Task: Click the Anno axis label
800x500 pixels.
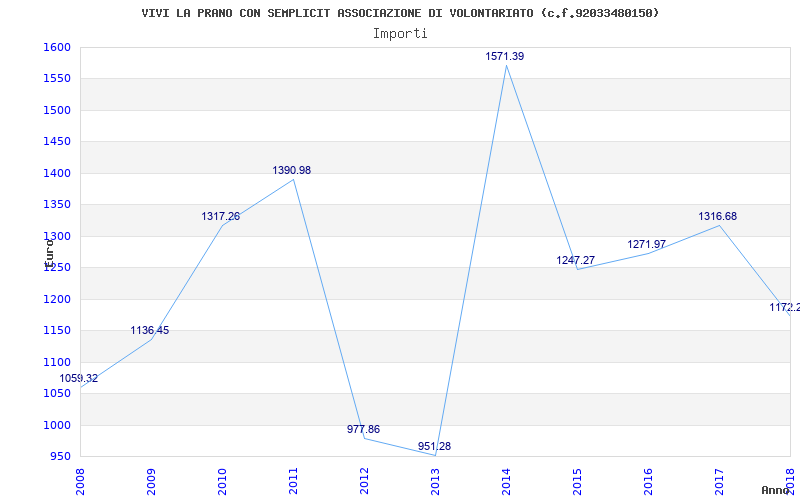Action: click(x=775, y=490)
